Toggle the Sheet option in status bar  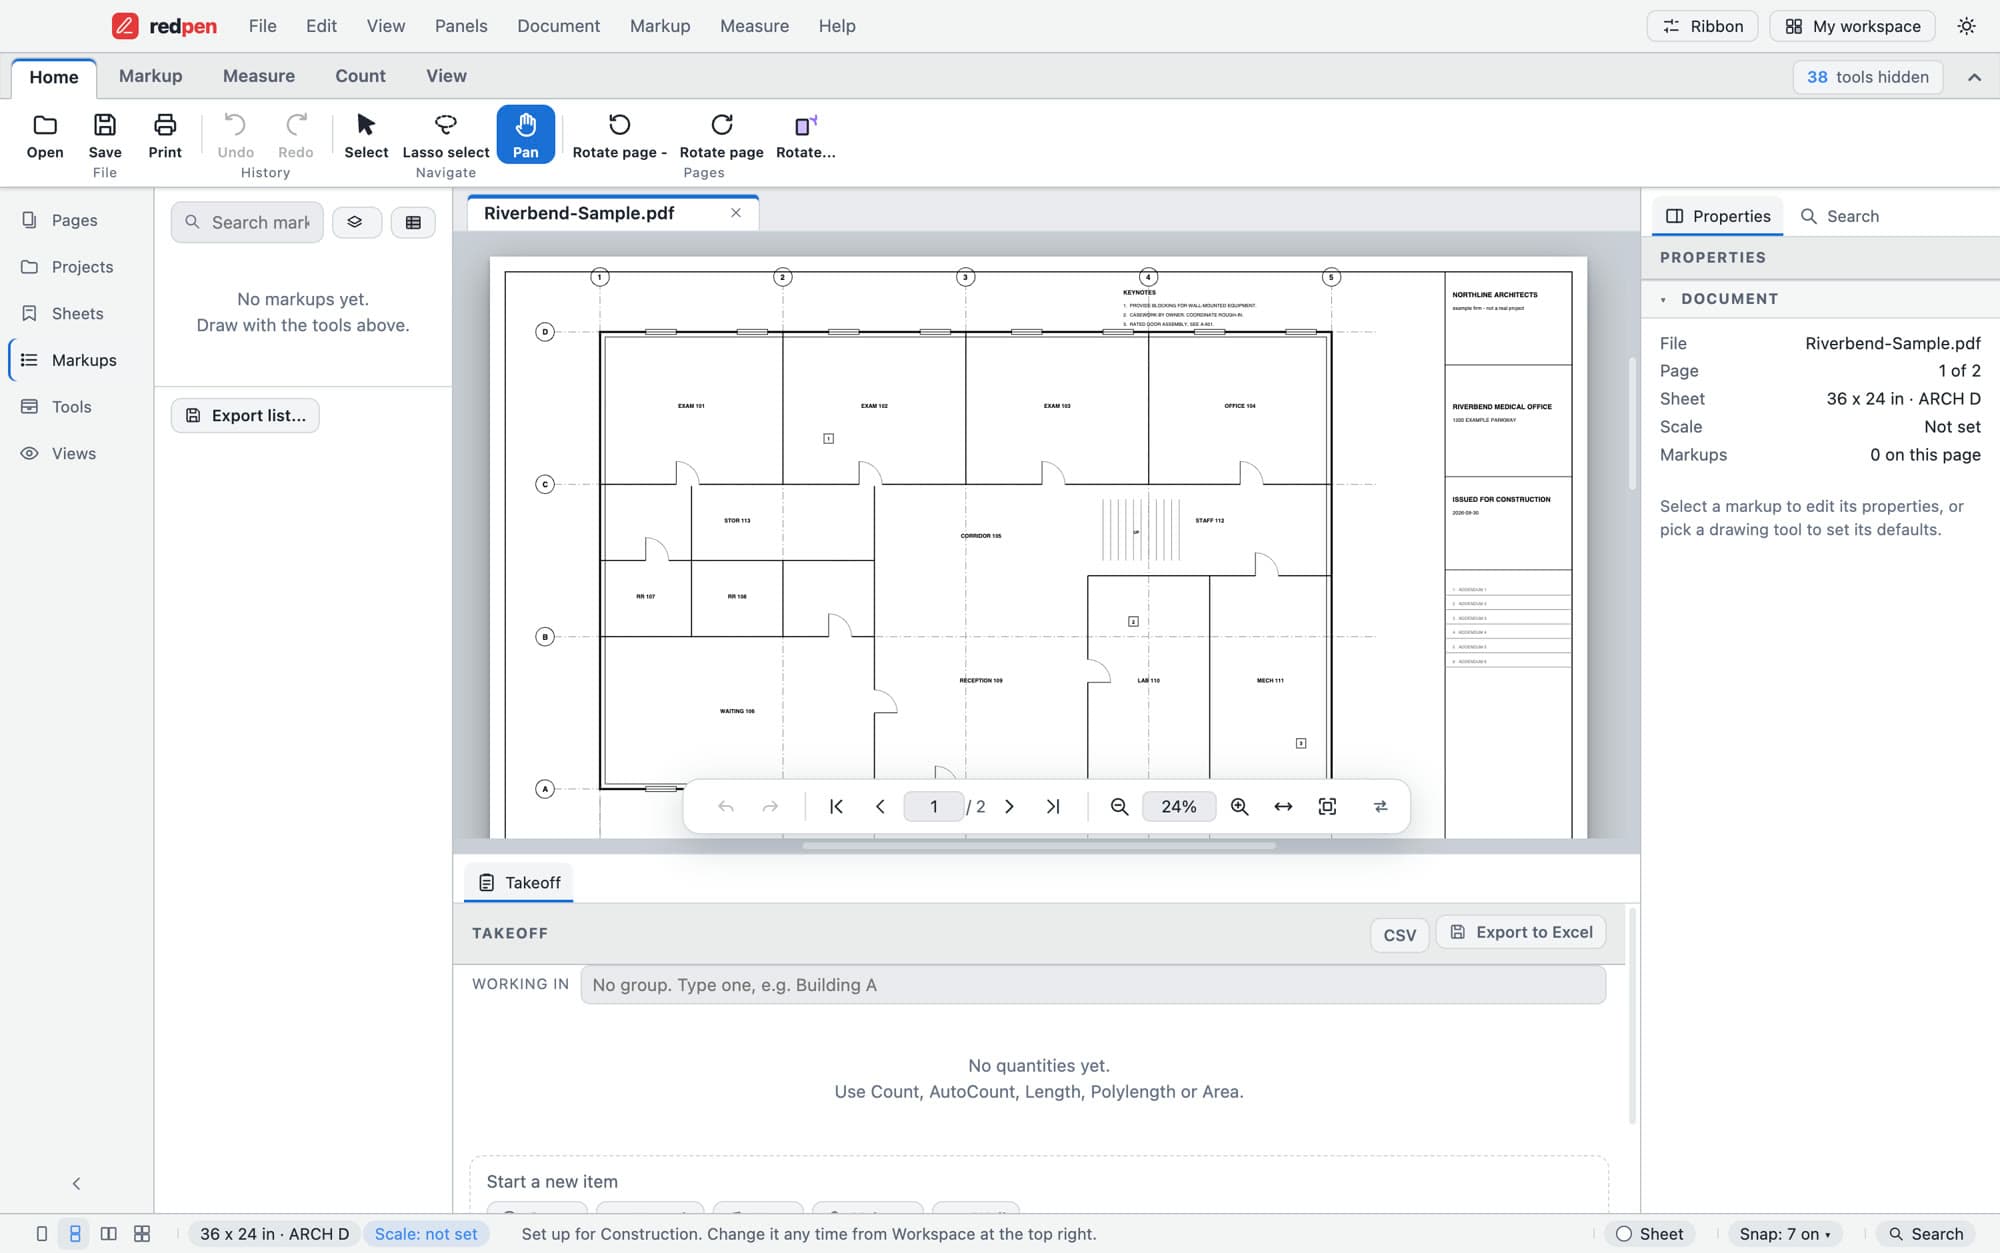click(1651, 1234)
